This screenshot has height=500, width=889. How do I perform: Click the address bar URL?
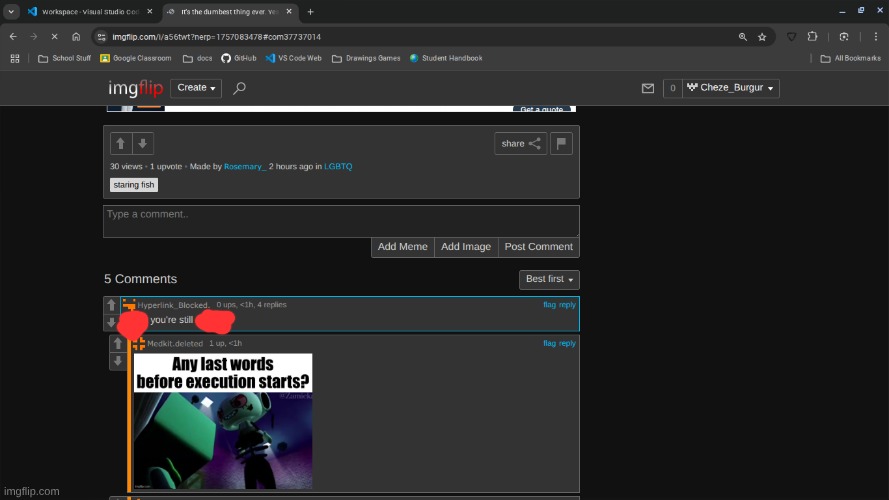(x=217, y=37)
